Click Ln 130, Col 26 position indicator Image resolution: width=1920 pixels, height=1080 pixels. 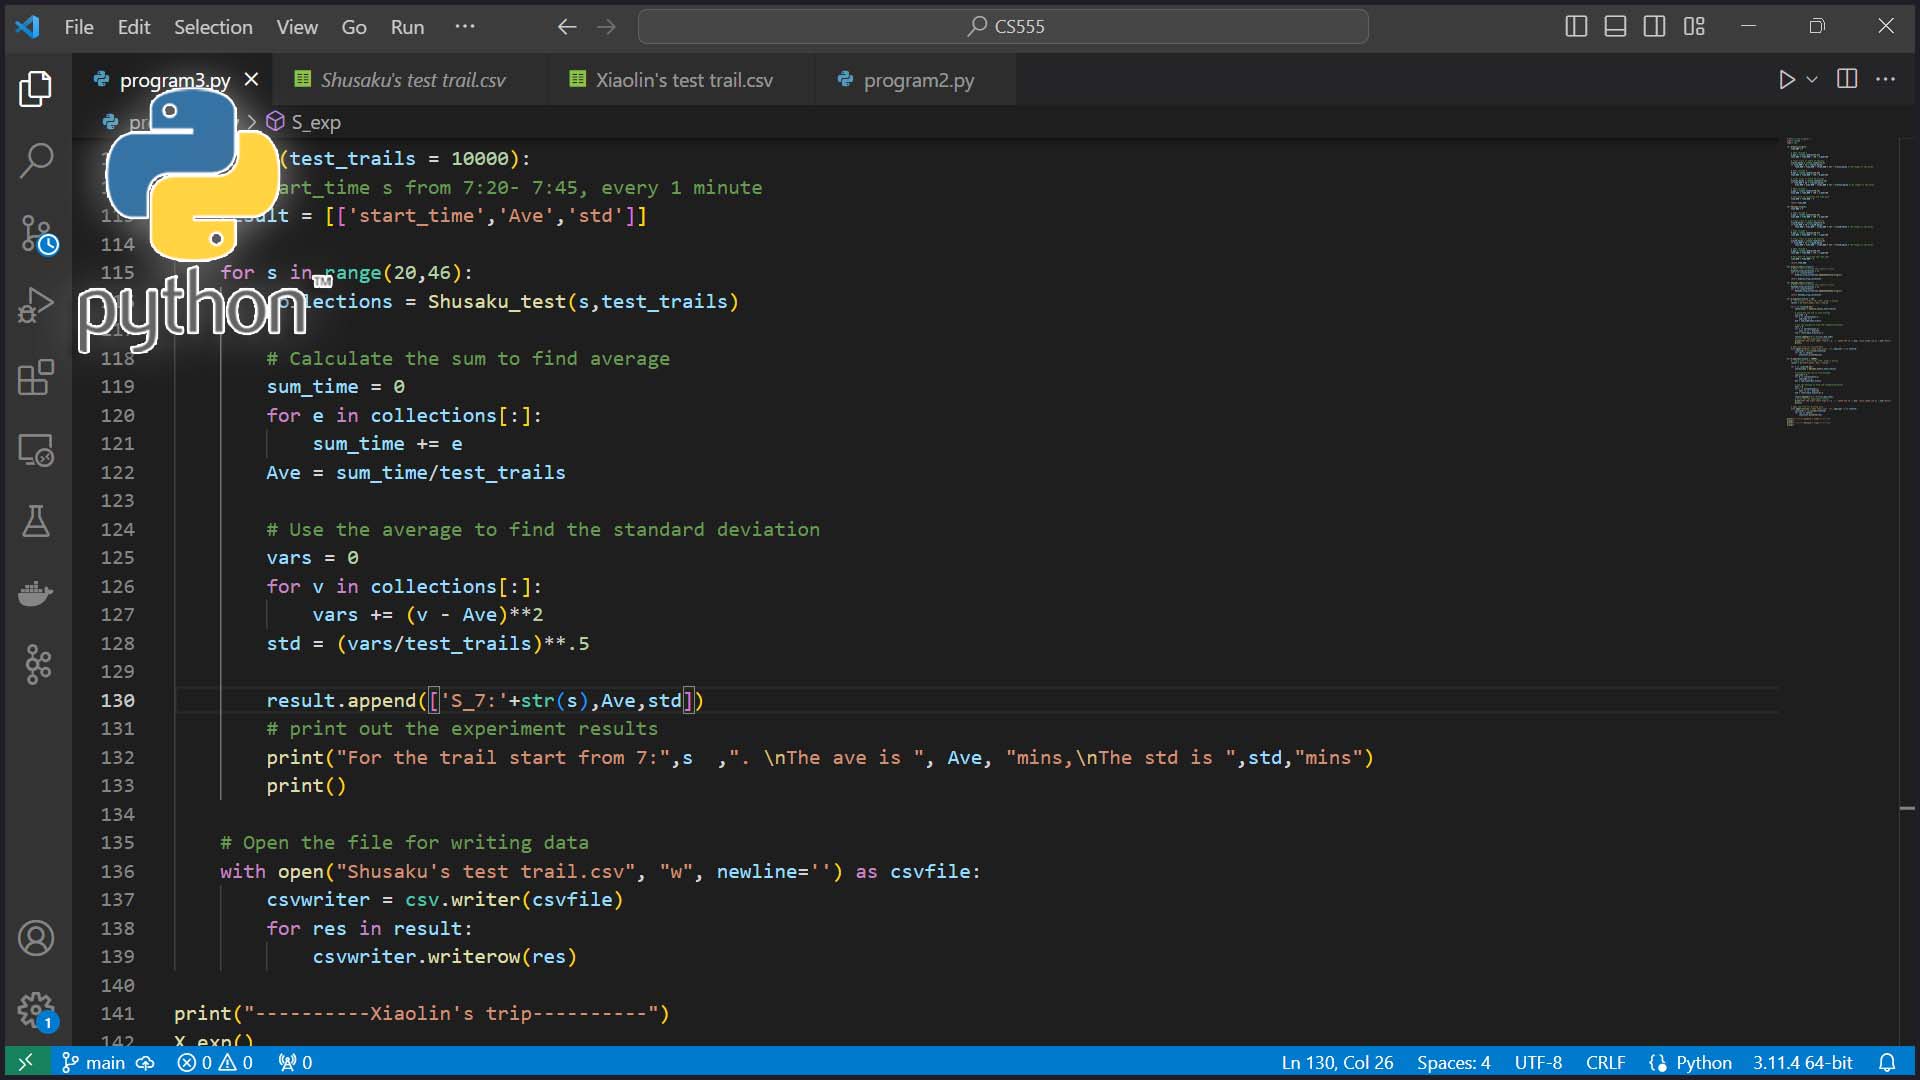coord(1337,1062)
